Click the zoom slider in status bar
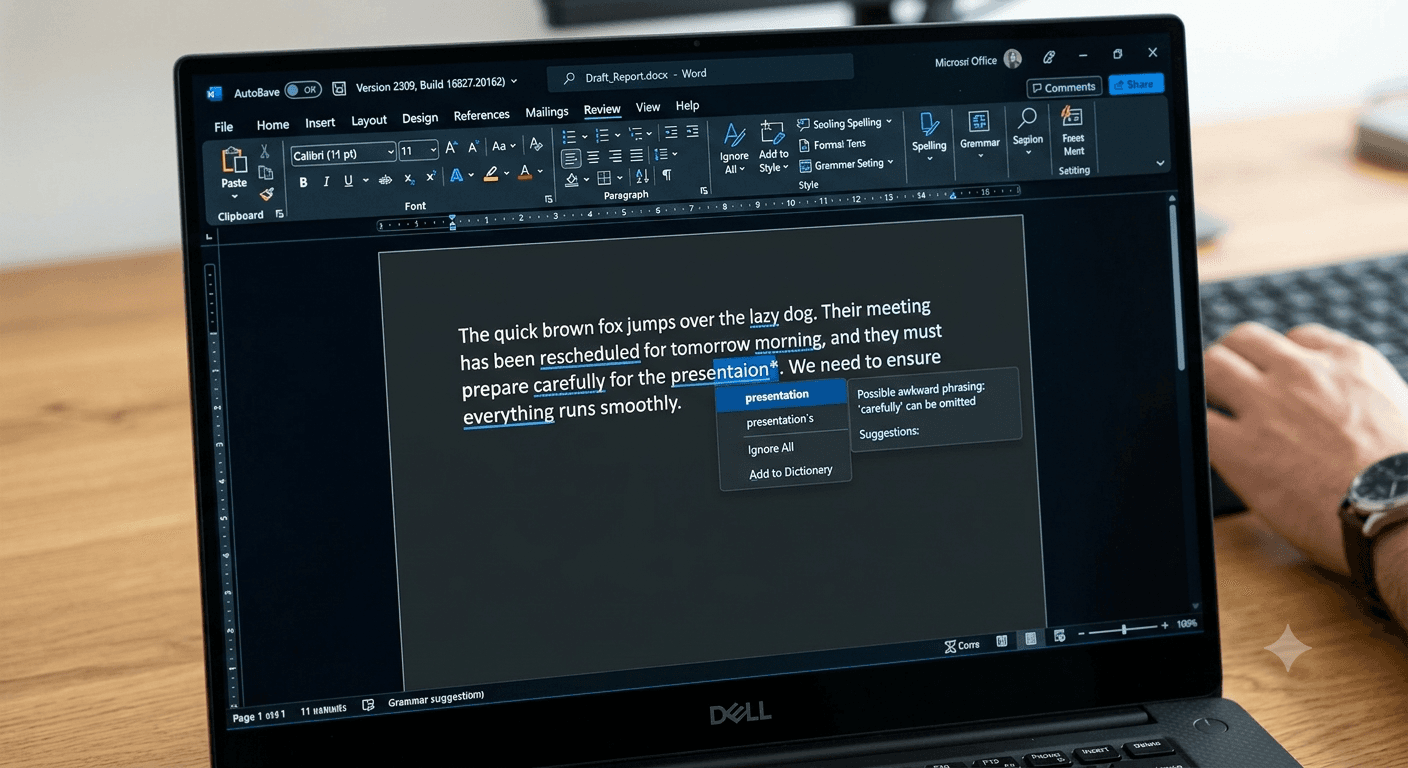This screenshot has width=1408, height=768. pos(1124,629)
